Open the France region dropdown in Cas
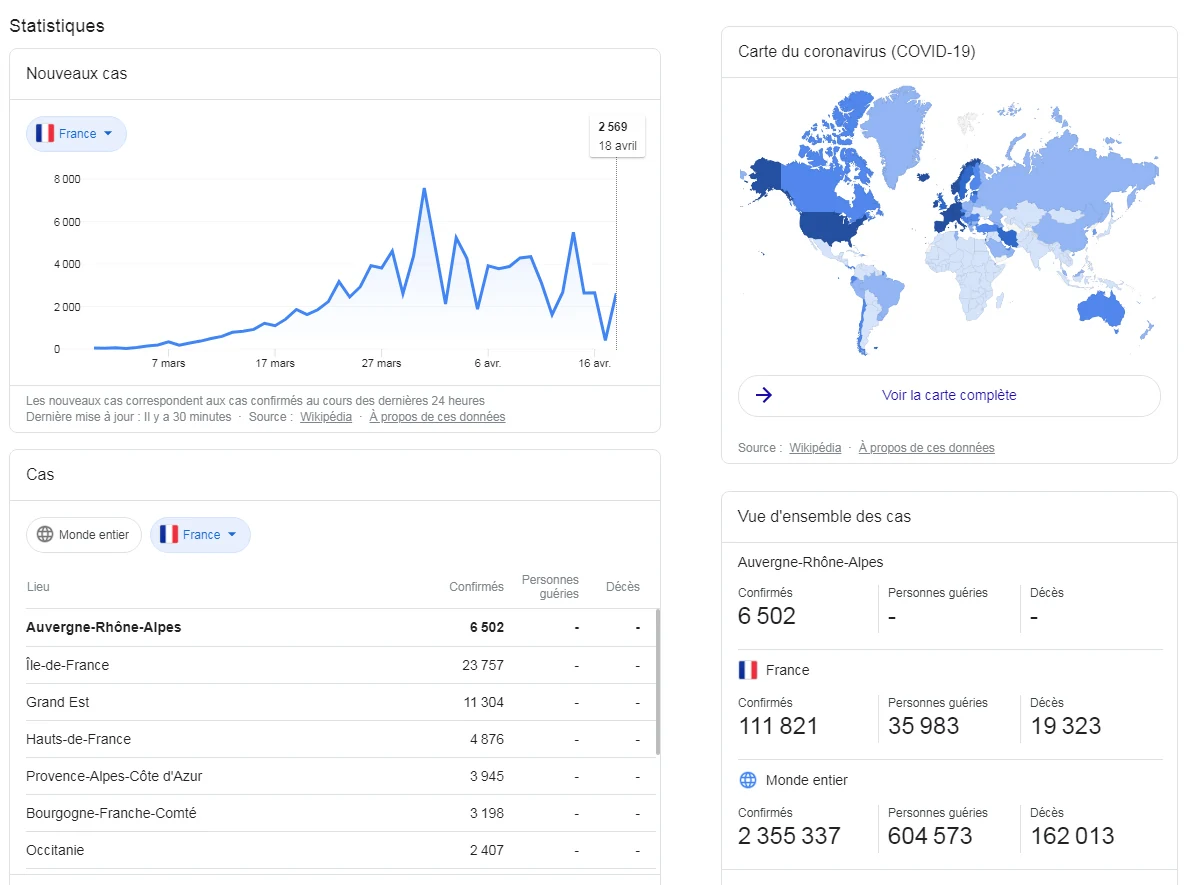 pos(200,535)
